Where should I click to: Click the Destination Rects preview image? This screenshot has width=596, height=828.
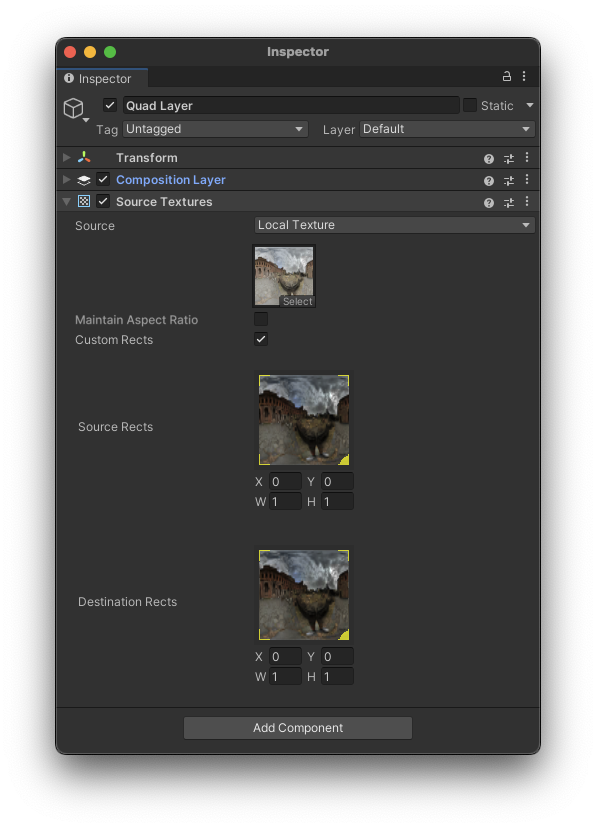click(304, 595)
